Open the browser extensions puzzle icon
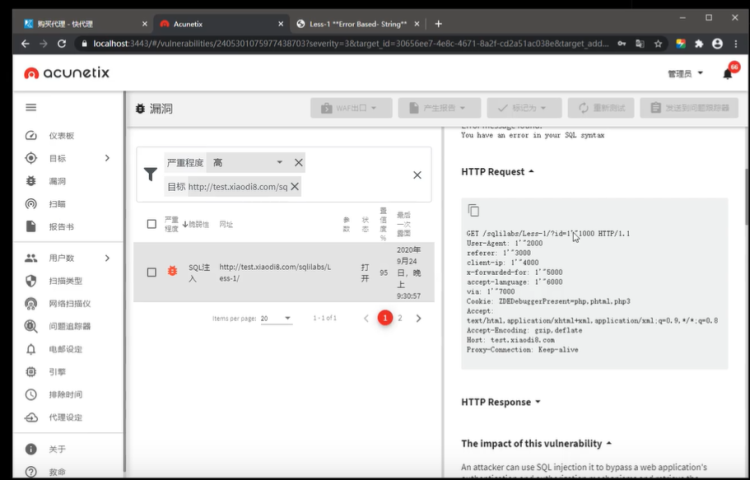The width and height of the screenshot is (750, 480). tap(699, 44)
